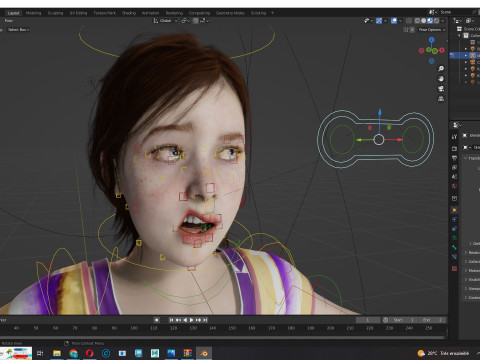Open Google Chrome from taskbar
Image resolution: width=480 pixels, height=360 pixels.
[73, 353]
